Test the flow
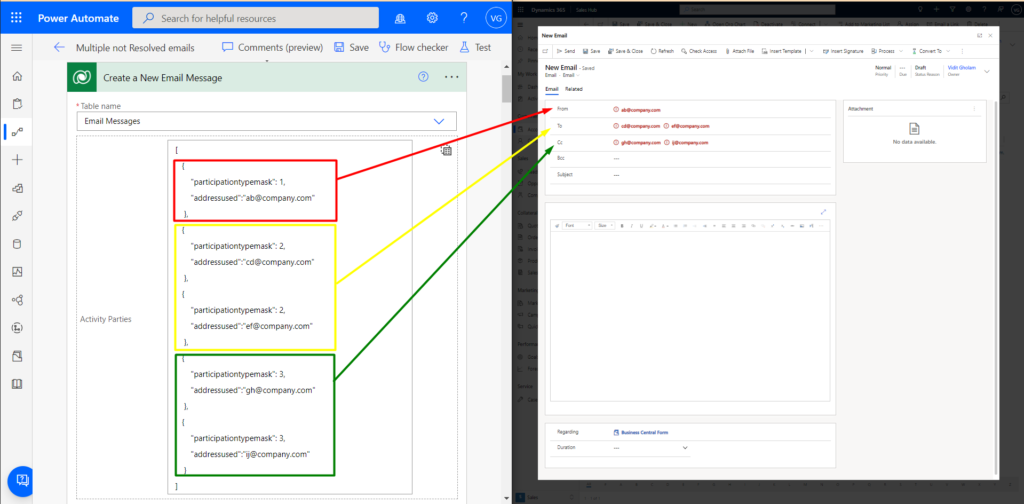The width and height of the screenshot is (1024, 504). point(475,47)
